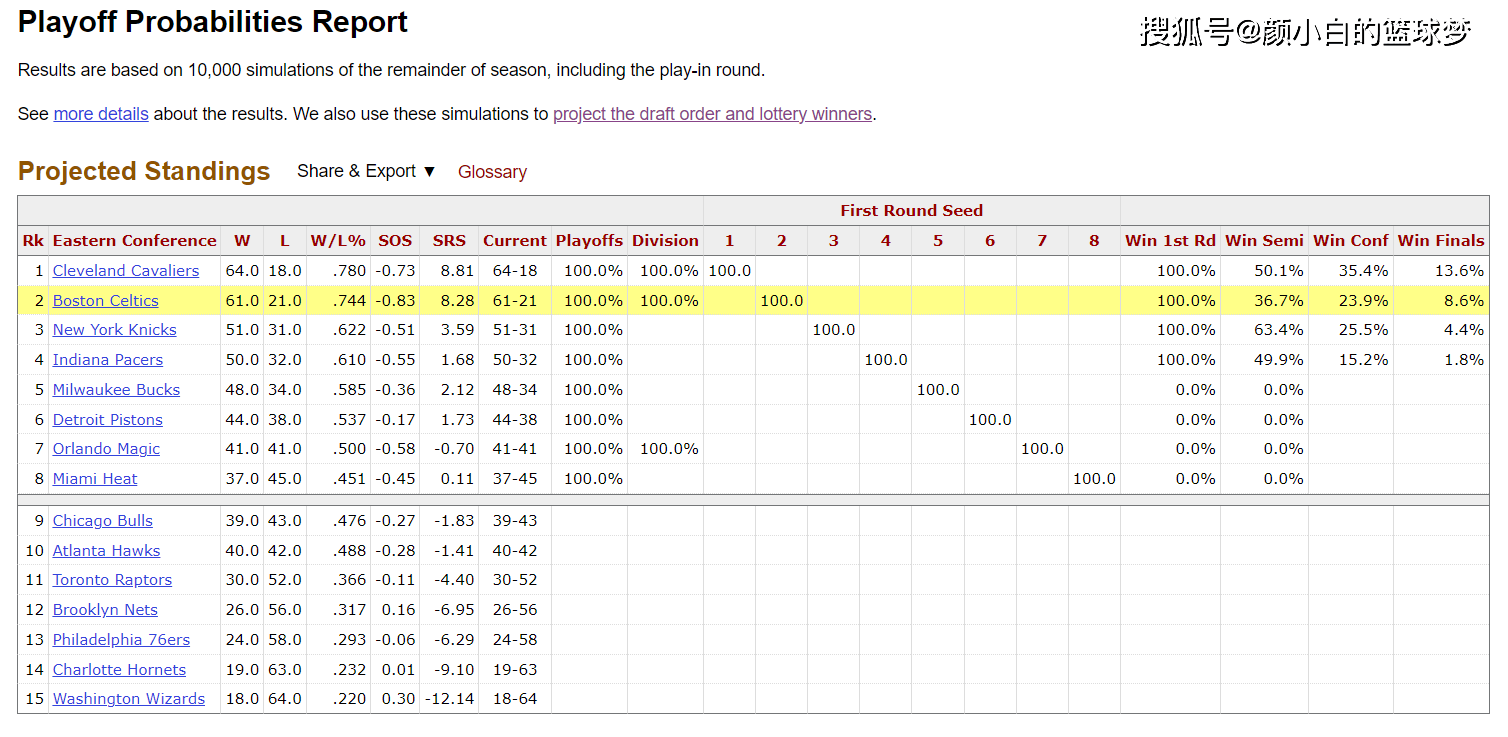The width and height of the screenshot is (1508, 737).
Task: Click the First Round Seed group header
Action: (911, 210)
